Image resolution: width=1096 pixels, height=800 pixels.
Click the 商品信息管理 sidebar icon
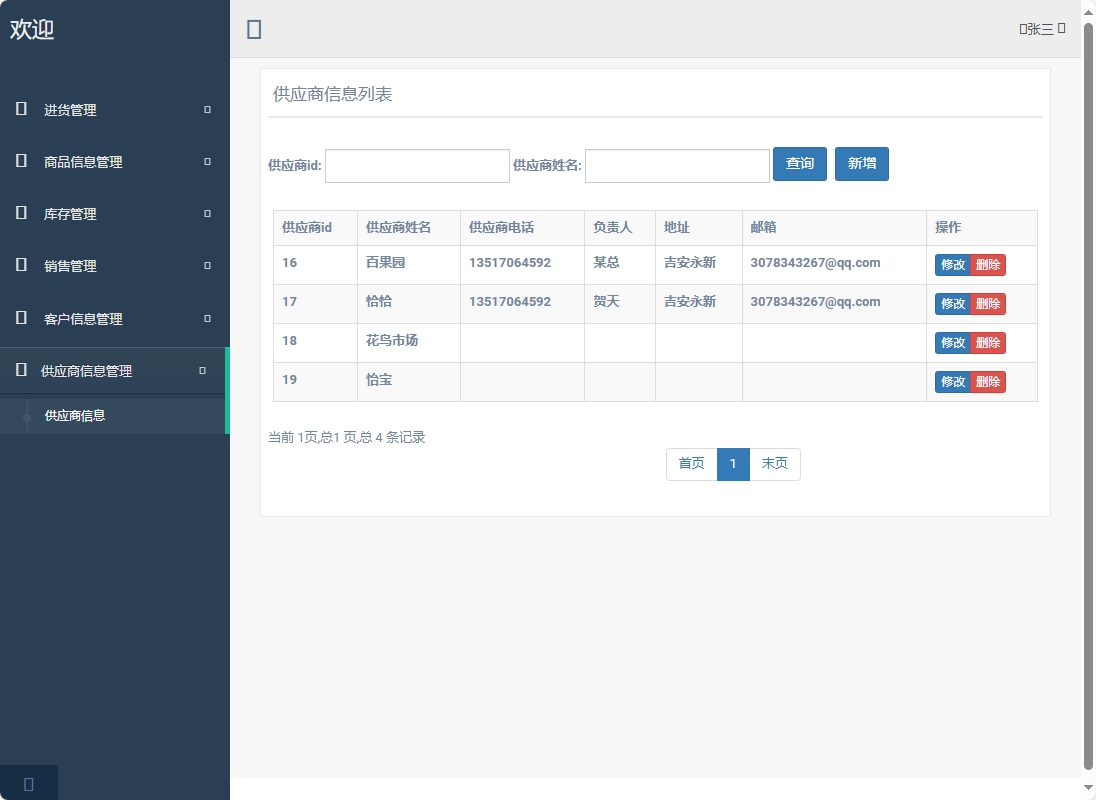[x=20, y=161]
